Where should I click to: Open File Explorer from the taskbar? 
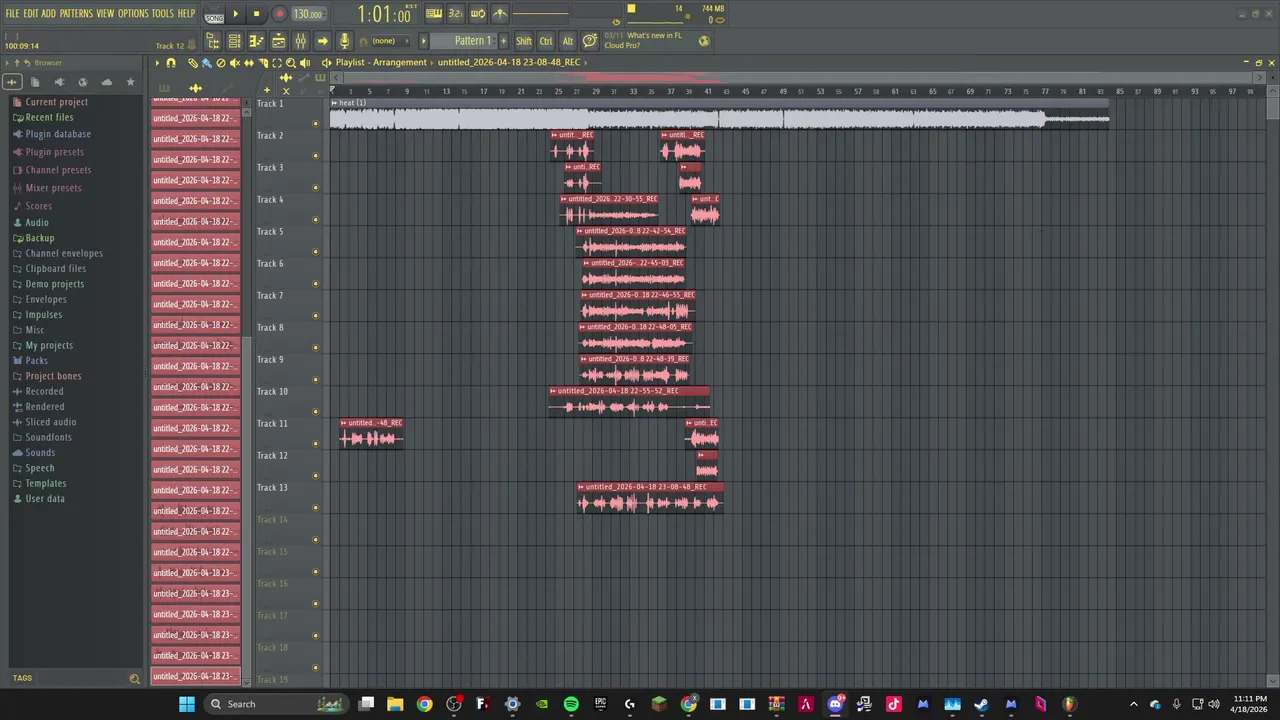[395, 704]
